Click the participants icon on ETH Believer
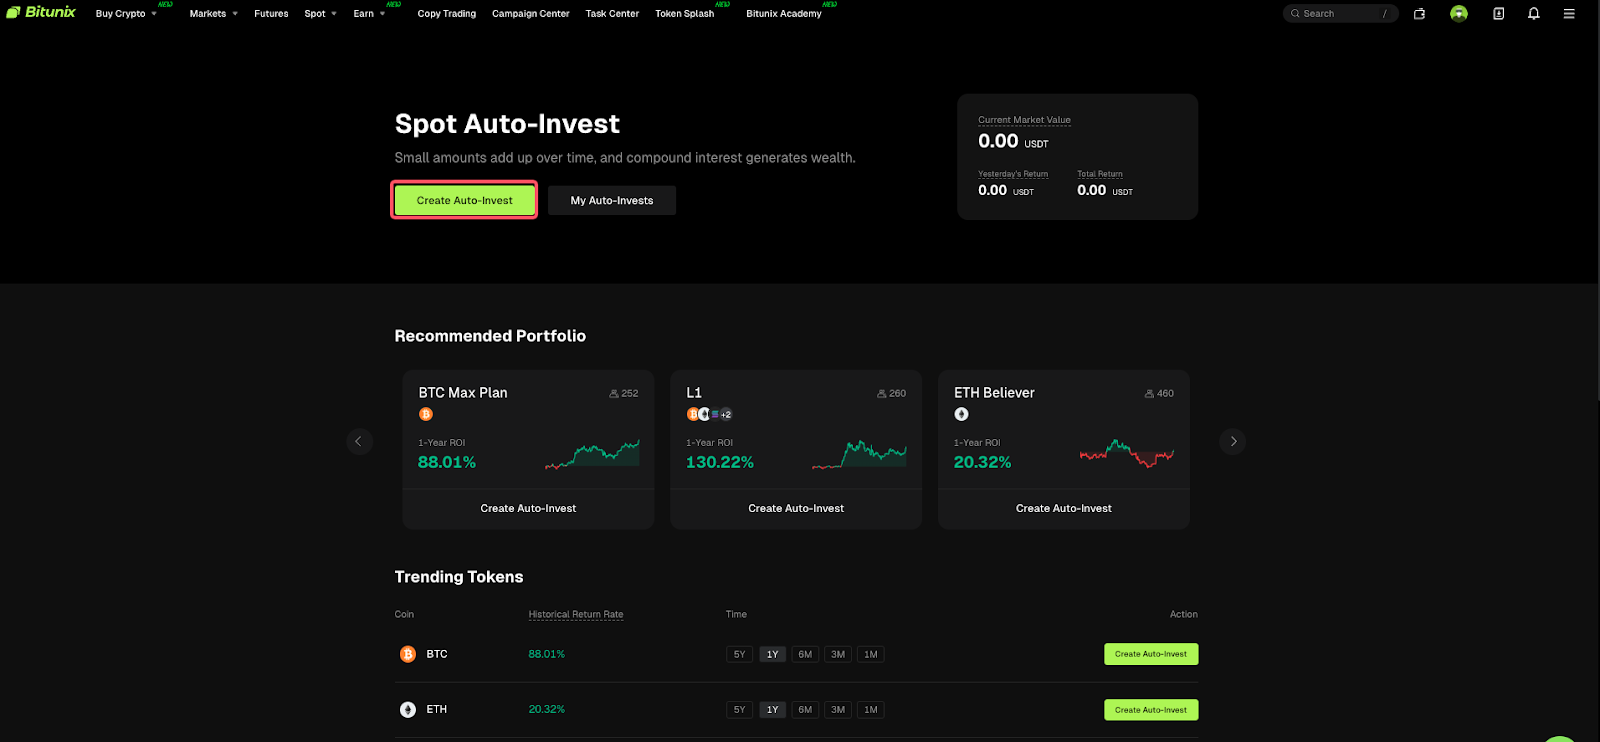 tap(1150, 394)
